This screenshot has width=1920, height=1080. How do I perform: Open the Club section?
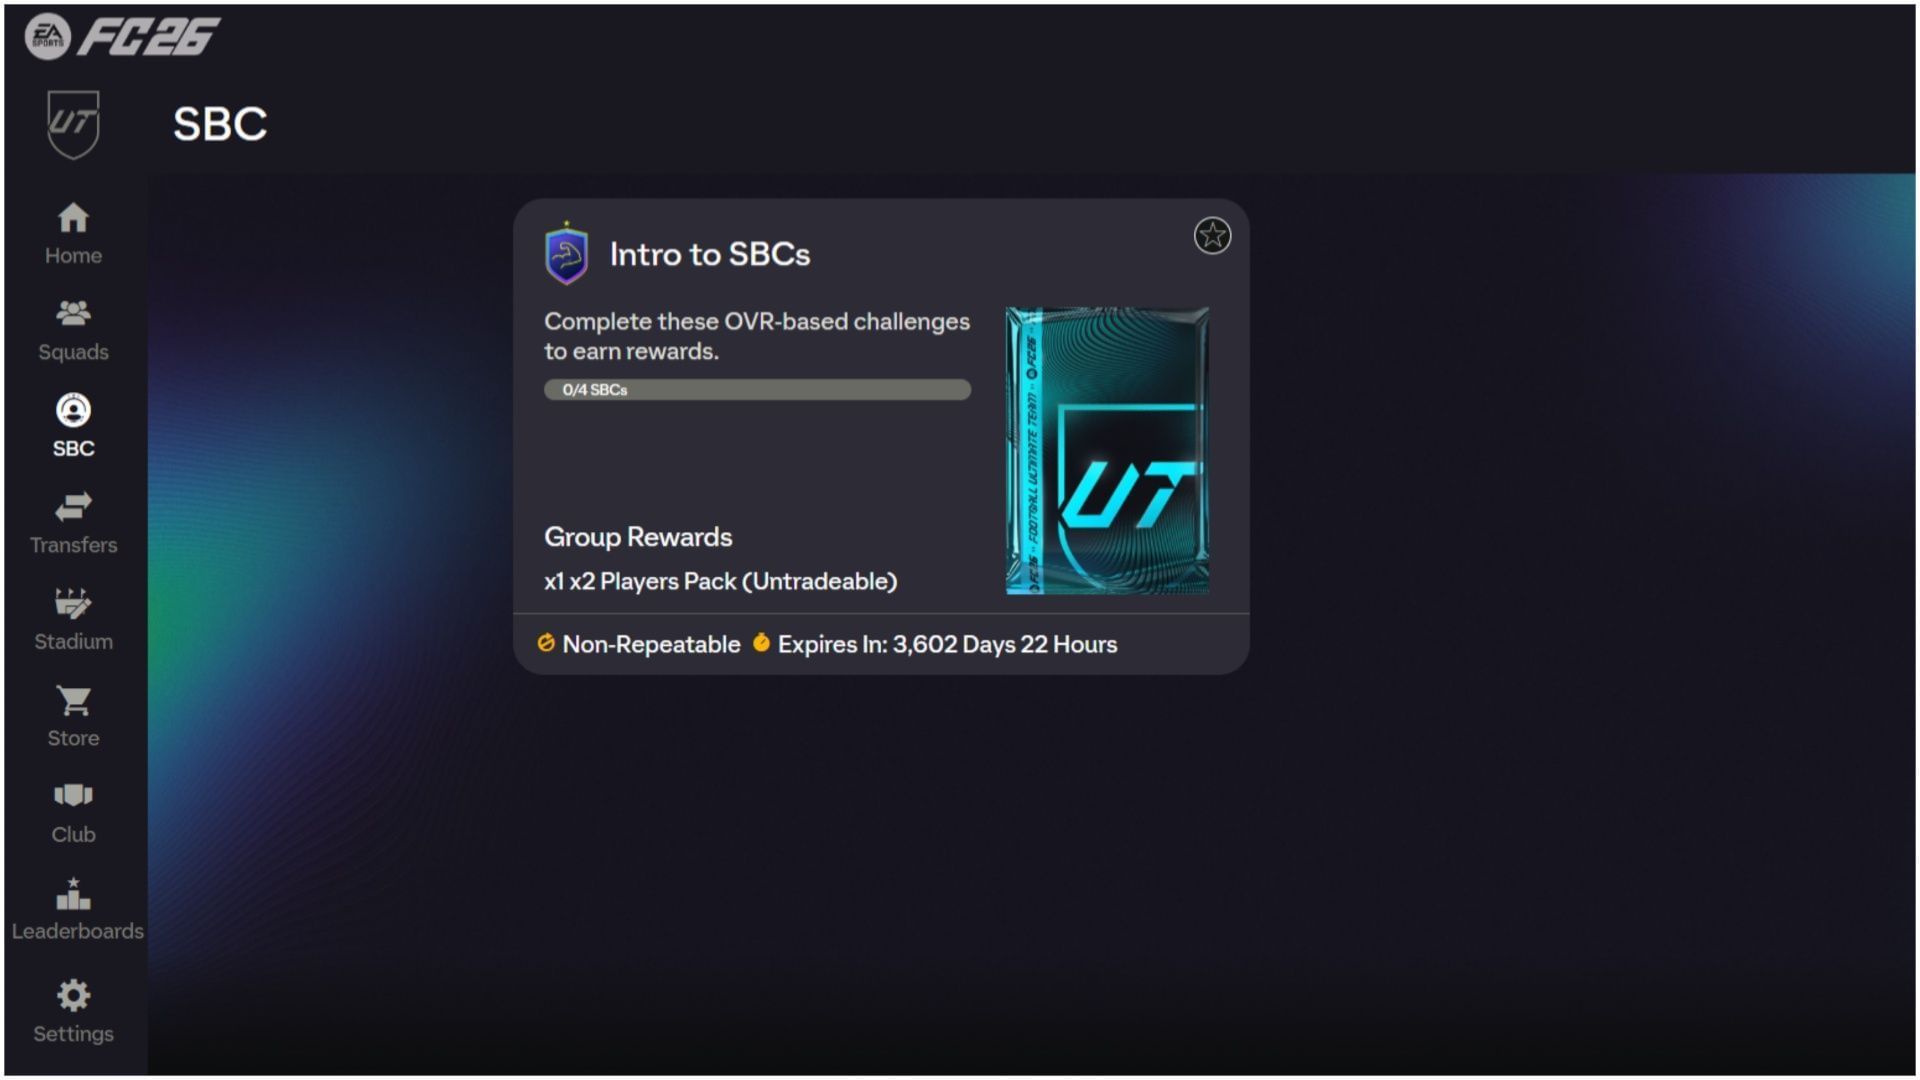73,814
